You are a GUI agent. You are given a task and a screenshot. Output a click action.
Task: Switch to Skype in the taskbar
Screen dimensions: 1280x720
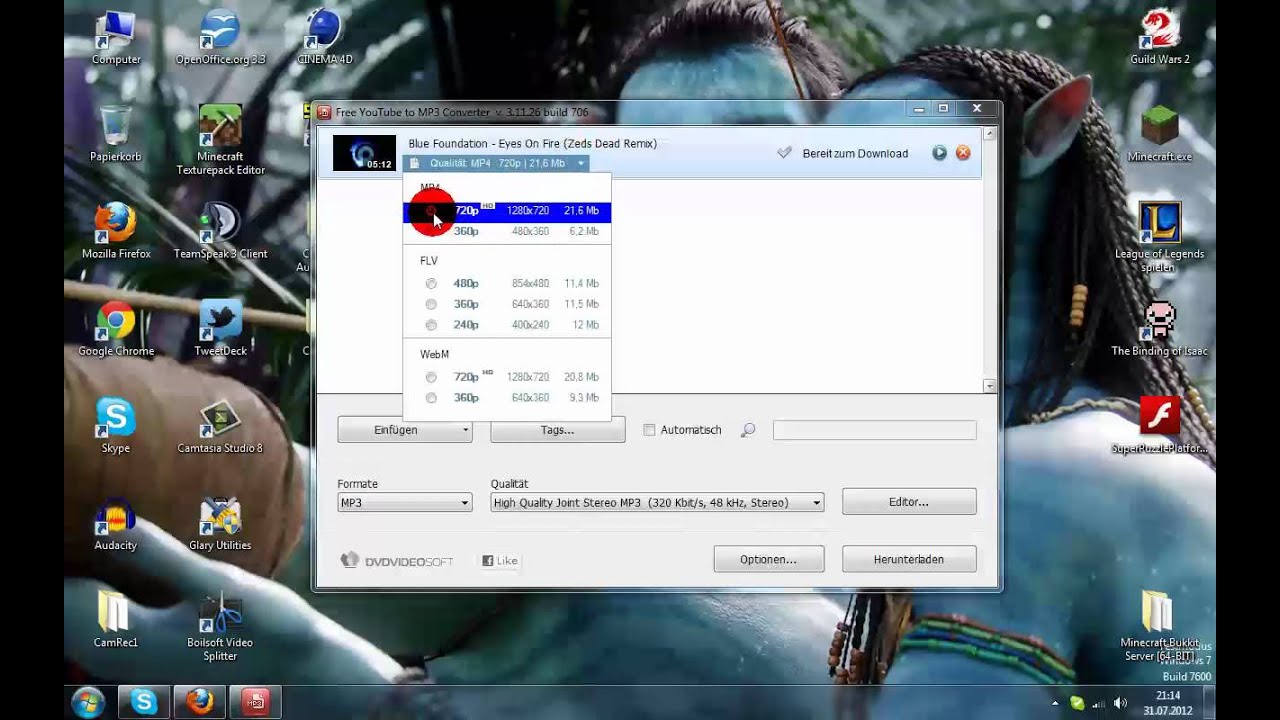coord(143,702)
